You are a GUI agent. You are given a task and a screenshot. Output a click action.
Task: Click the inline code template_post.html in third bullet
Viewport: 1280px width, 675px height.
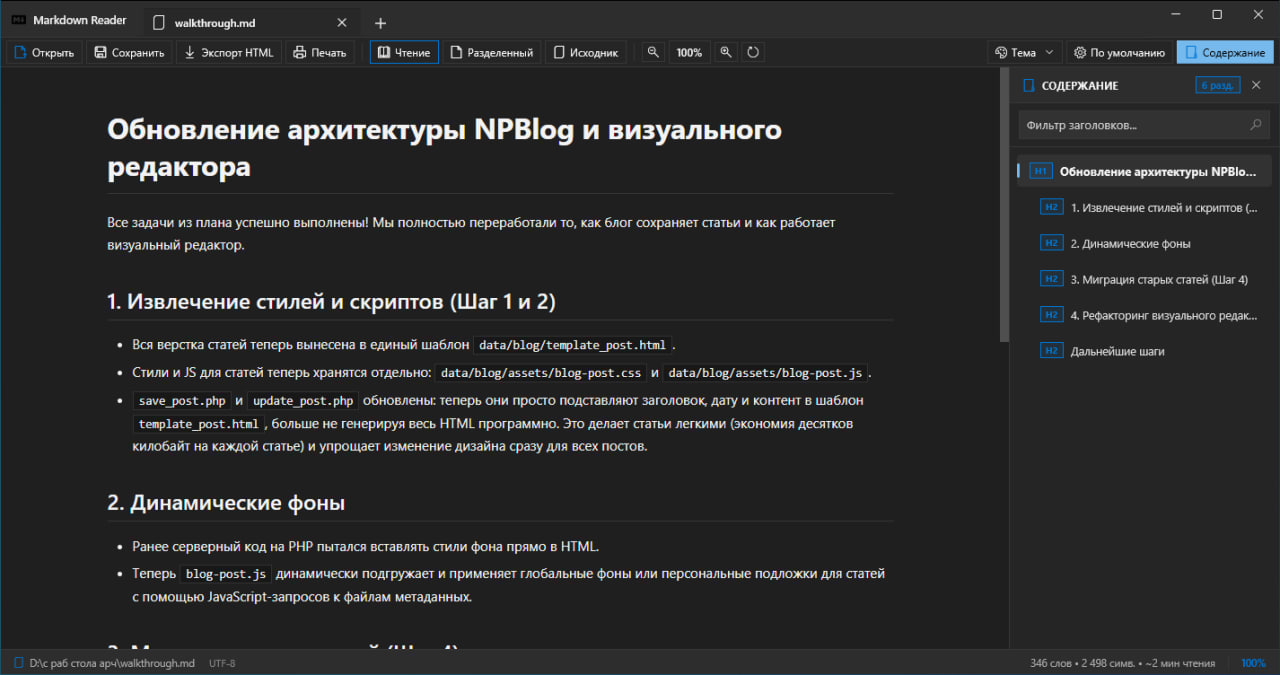pos(197,424)
